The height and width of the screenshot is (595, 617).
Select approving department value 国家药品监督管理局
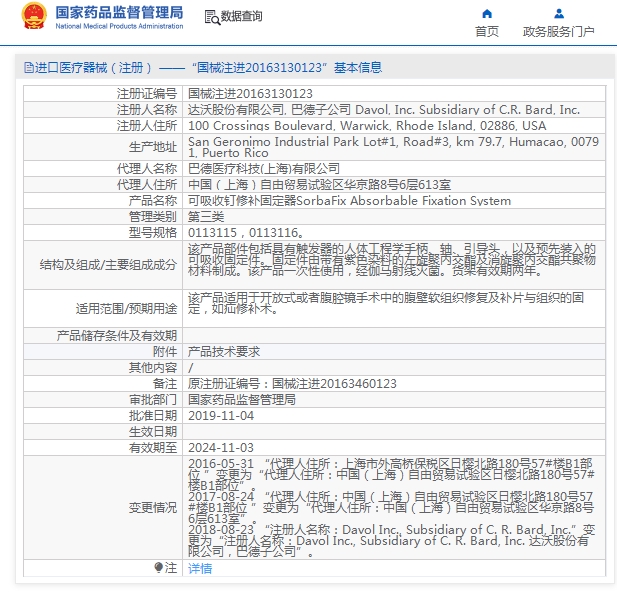tap(242, 399)
